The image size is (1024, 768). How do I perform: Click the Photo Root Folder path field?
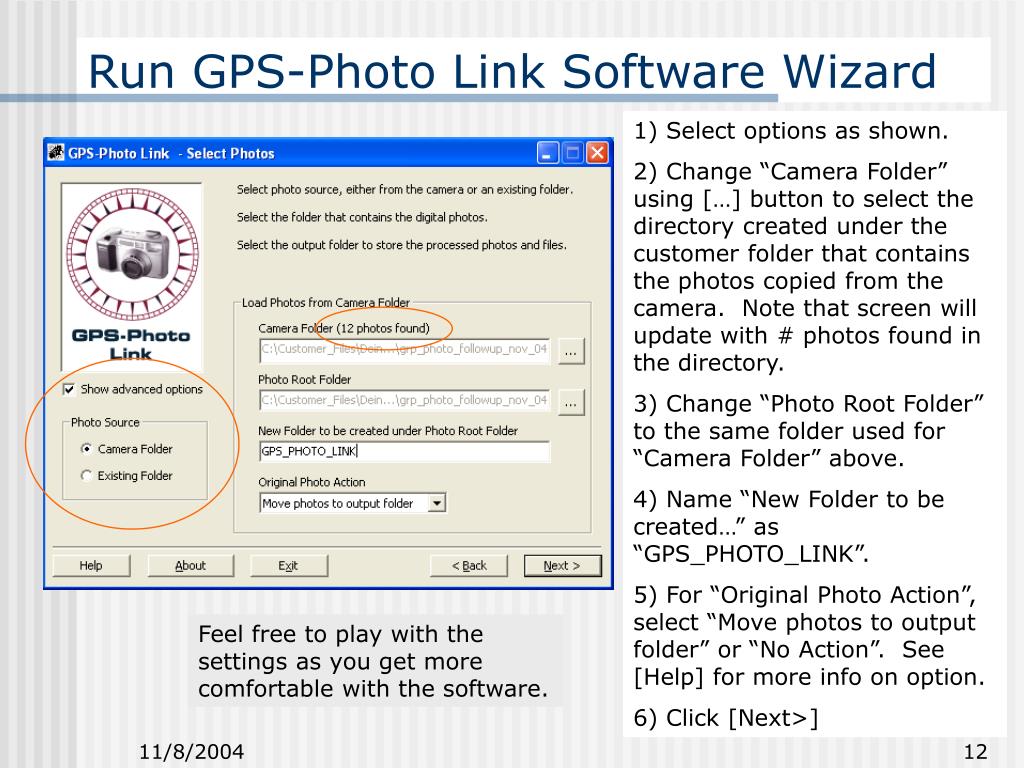pyautogui.click(x=404, y=400)
